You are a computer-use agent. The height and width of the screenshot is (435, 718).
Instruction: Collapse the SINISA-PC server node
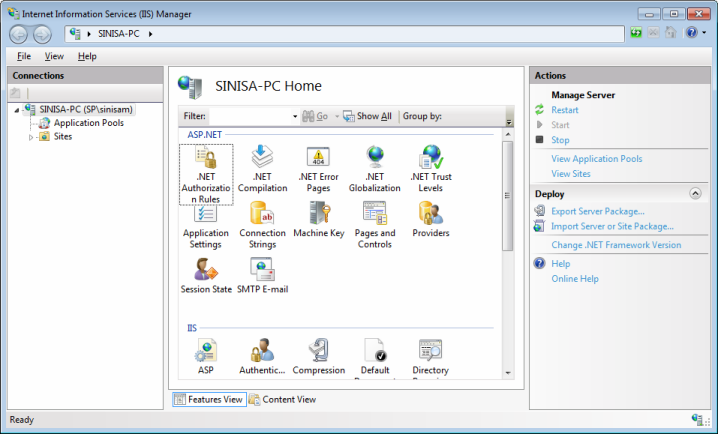point(17,110)
